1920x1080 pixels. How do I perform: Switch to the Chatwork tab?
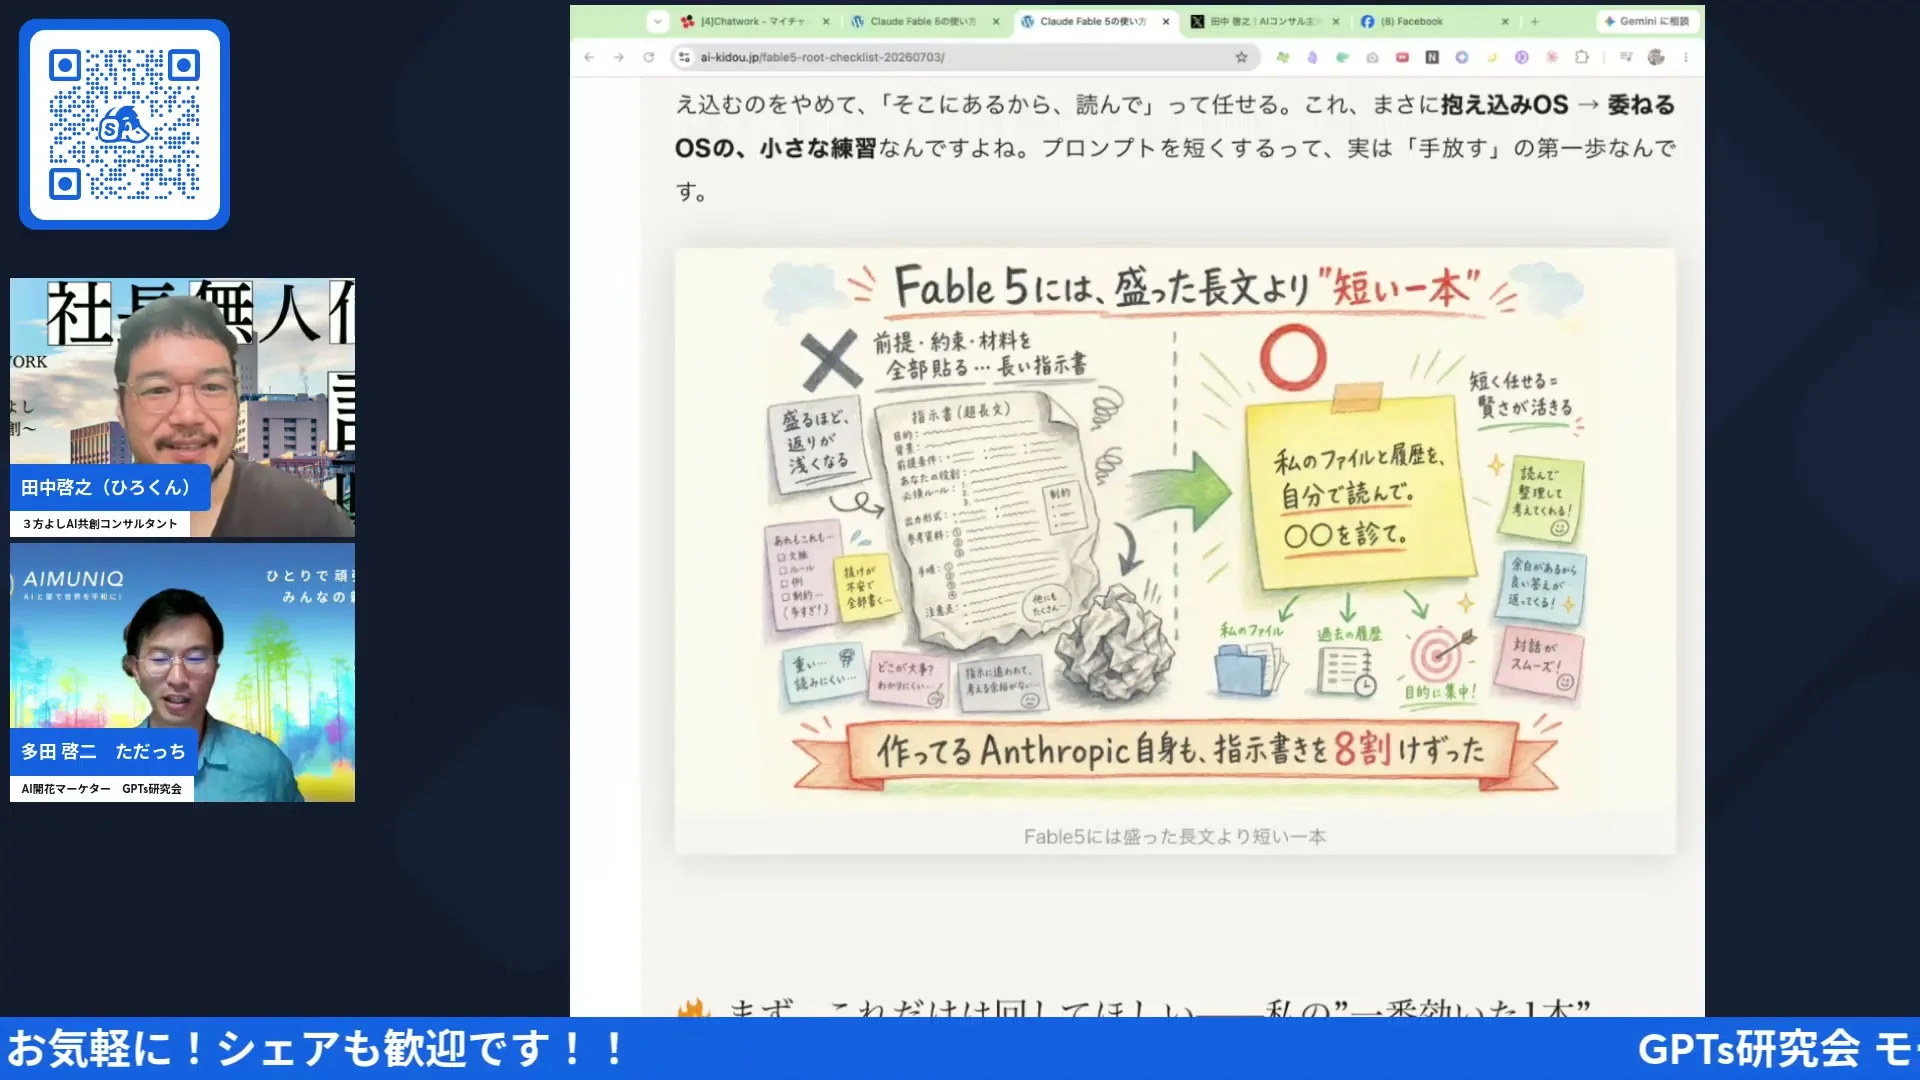pos(755,21)
